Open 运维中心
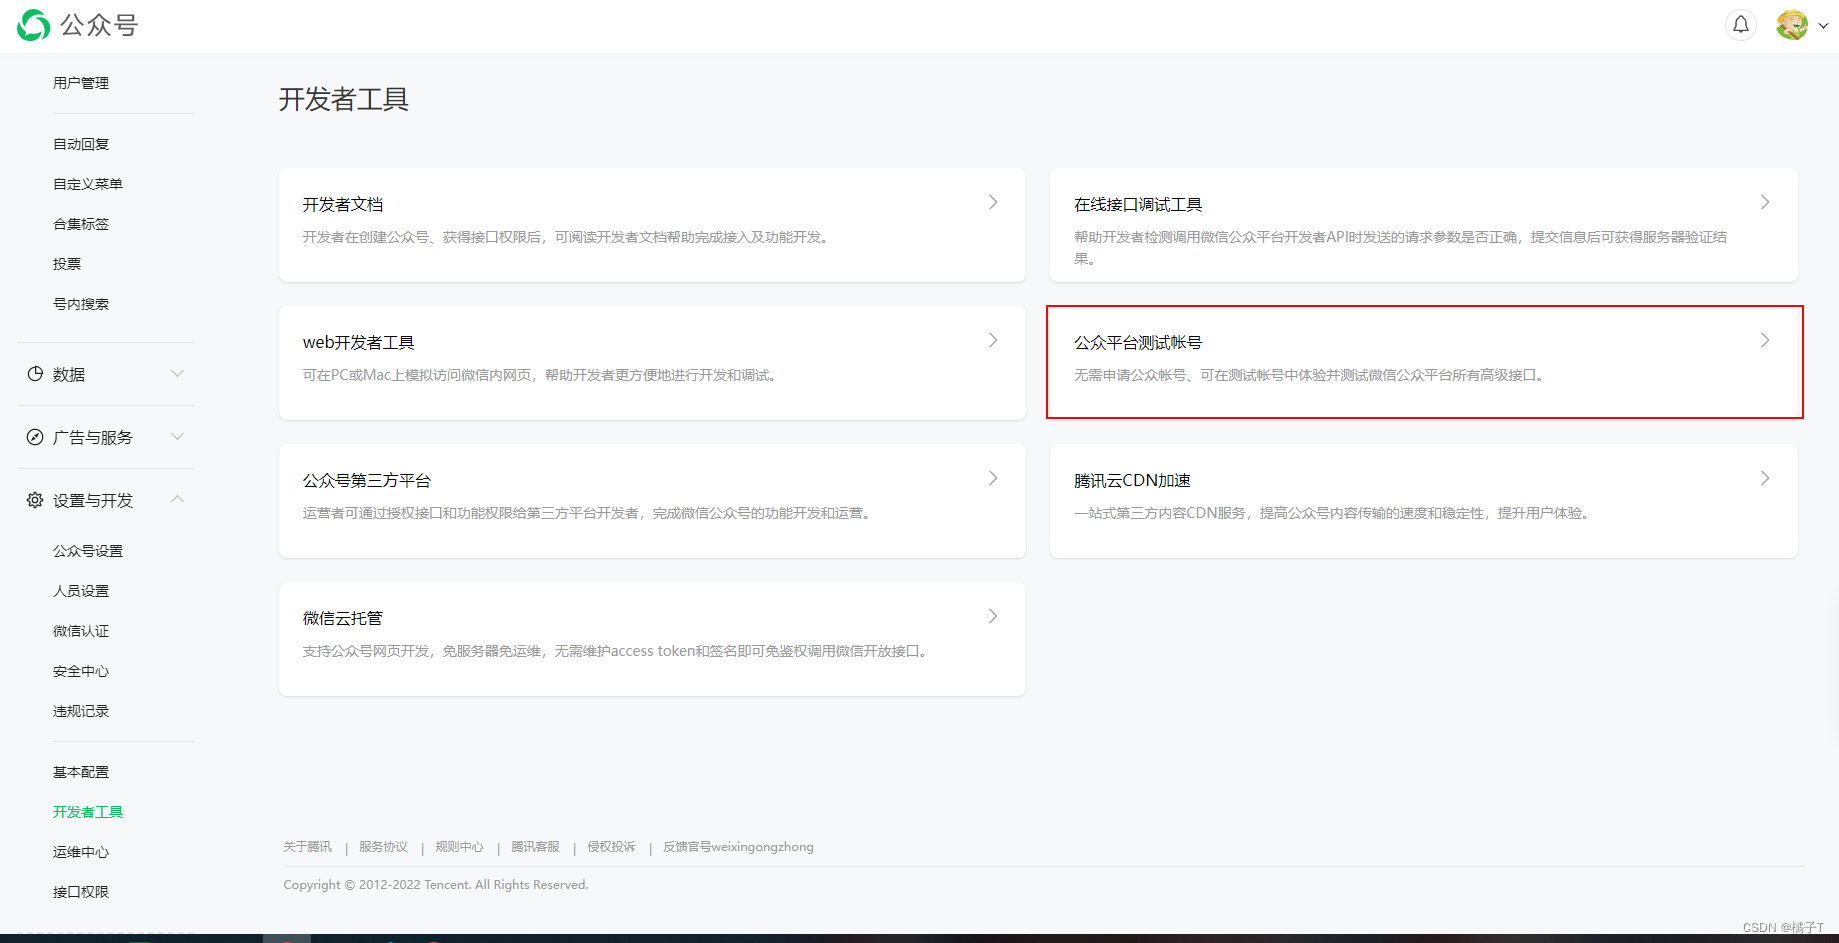 (81, 852)
